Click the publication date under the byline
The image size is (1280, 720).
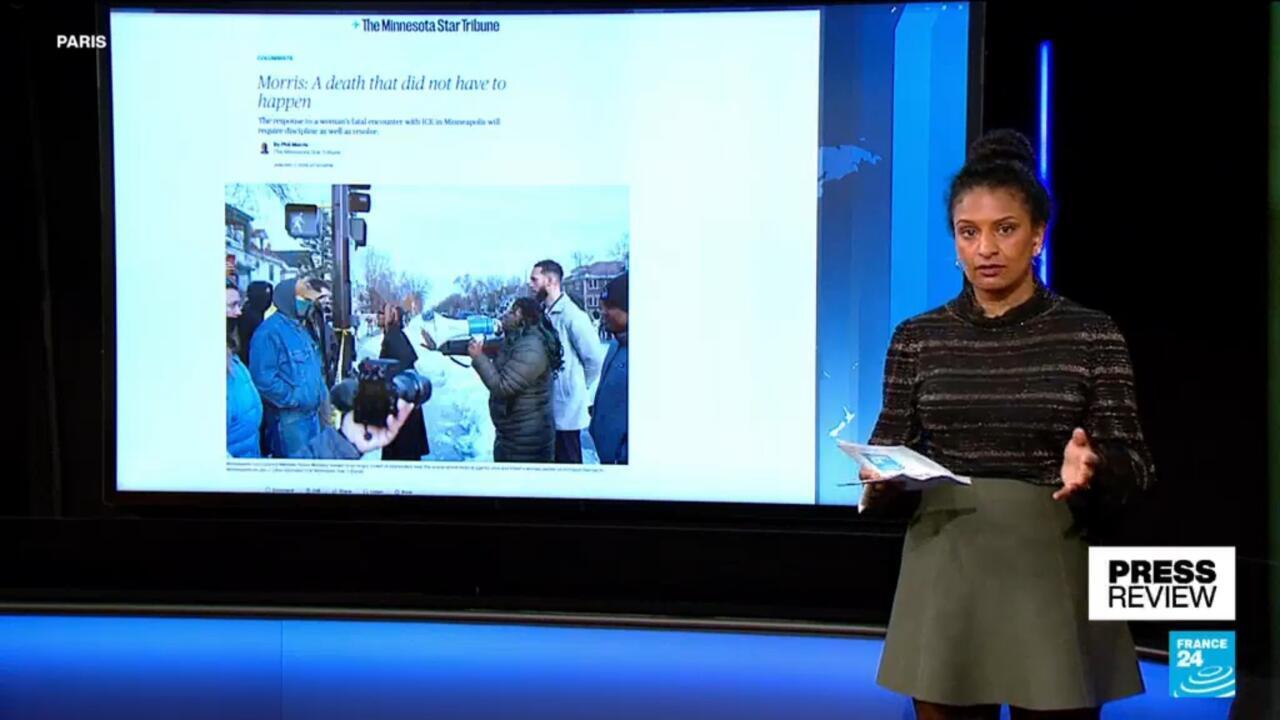(x=302, y=165)
